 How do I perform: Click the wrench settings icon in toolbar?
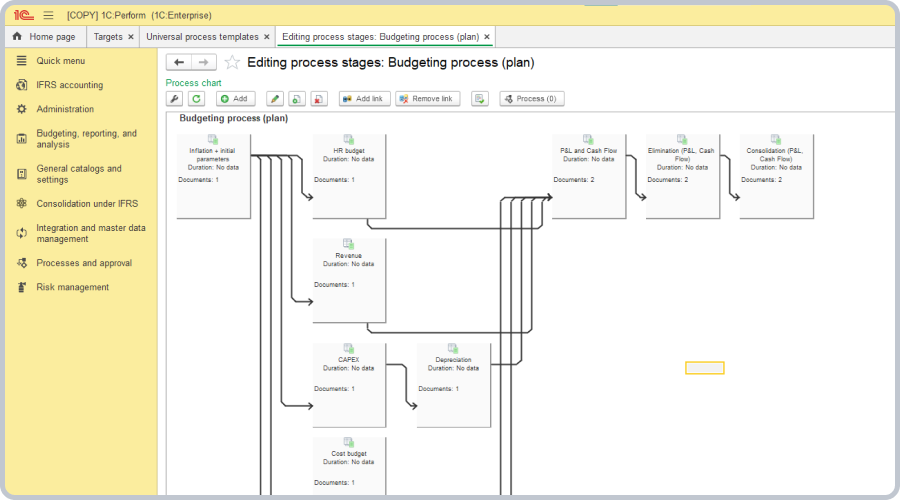[x=174, y=99]
